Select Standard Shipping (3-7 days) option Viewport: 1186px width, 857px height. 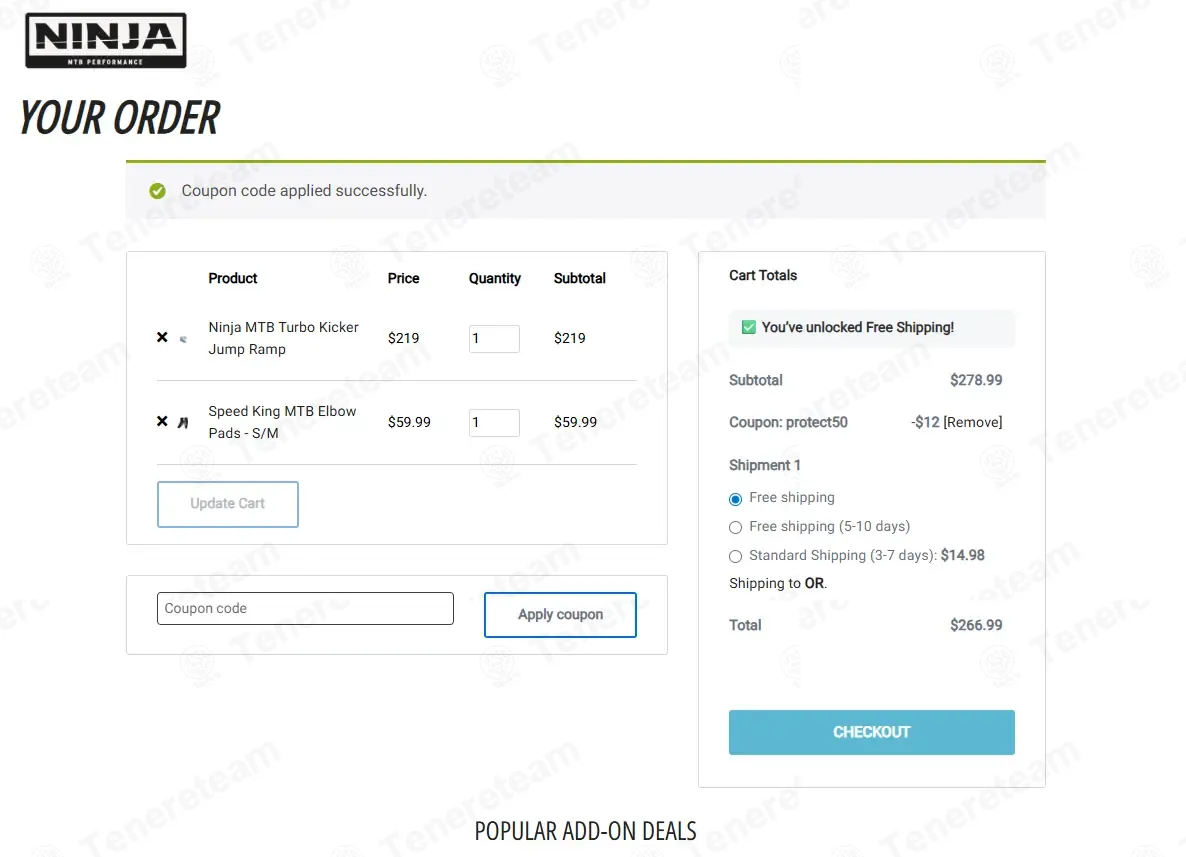tap(736, 556)
